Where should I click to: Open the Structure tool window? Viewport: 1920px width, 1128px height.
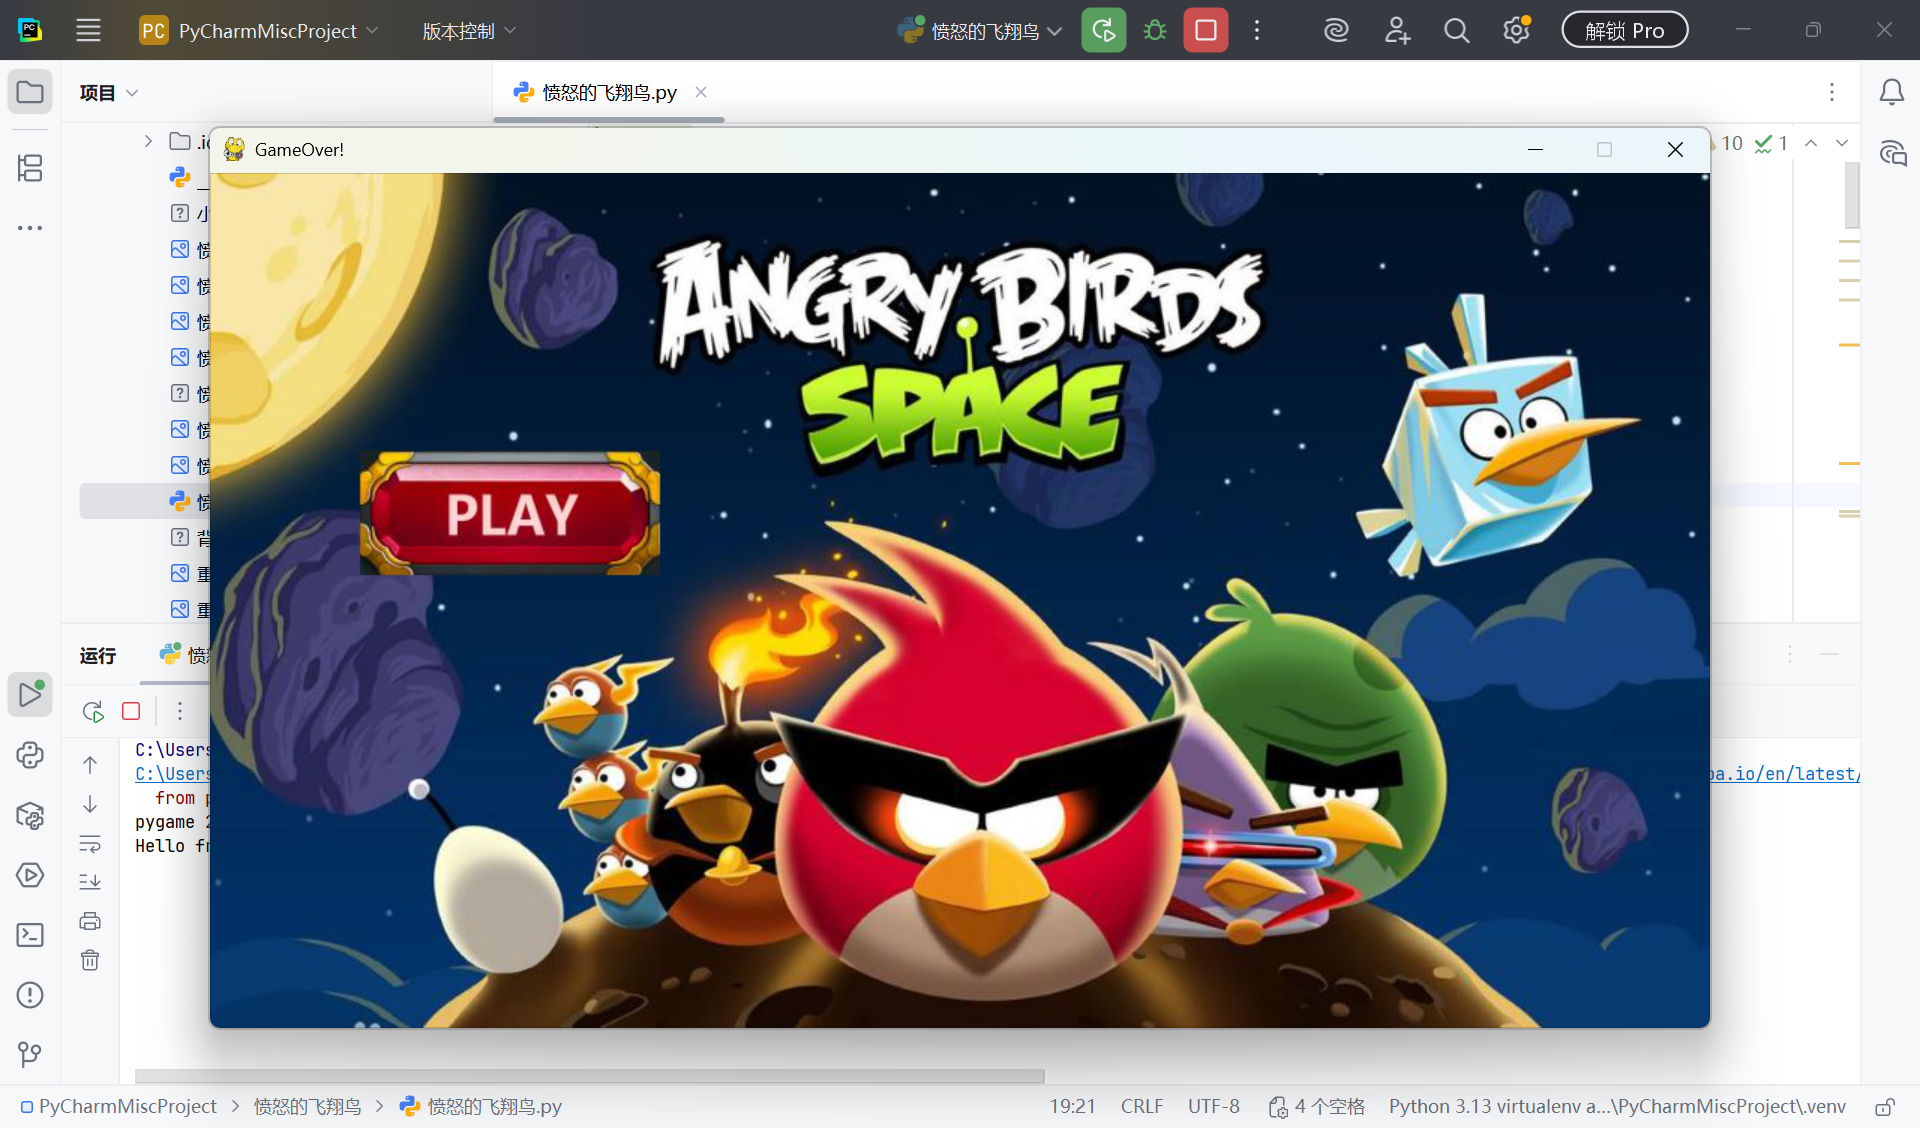point(30,168)
